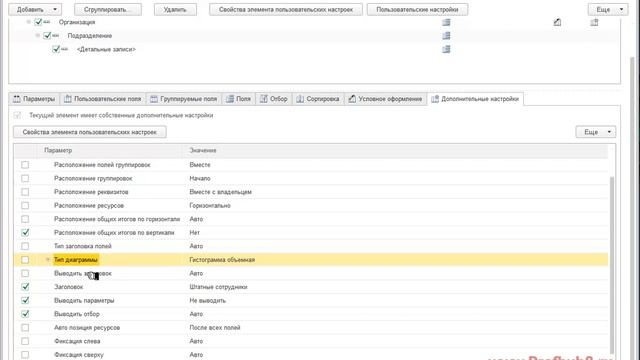Enable Расположение полей группировок checkbox

[x=25, y=165]
